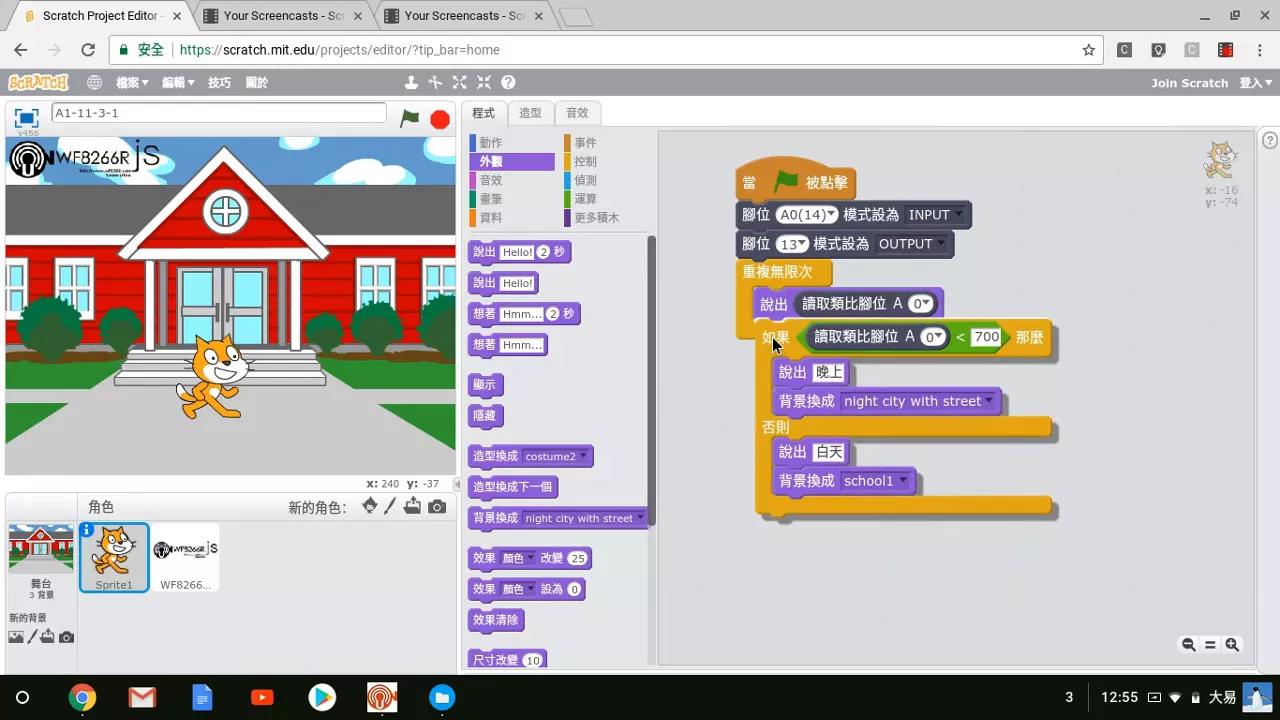Click the red stop sign button
1280x720 pixels.
[x=440, y=120]
